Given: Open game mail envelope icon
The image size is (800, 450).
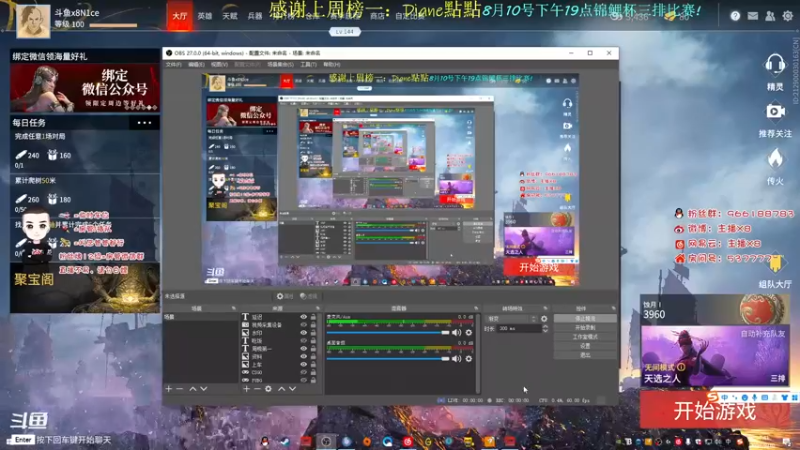Looking at the screenshot, I should pos(753,16).
